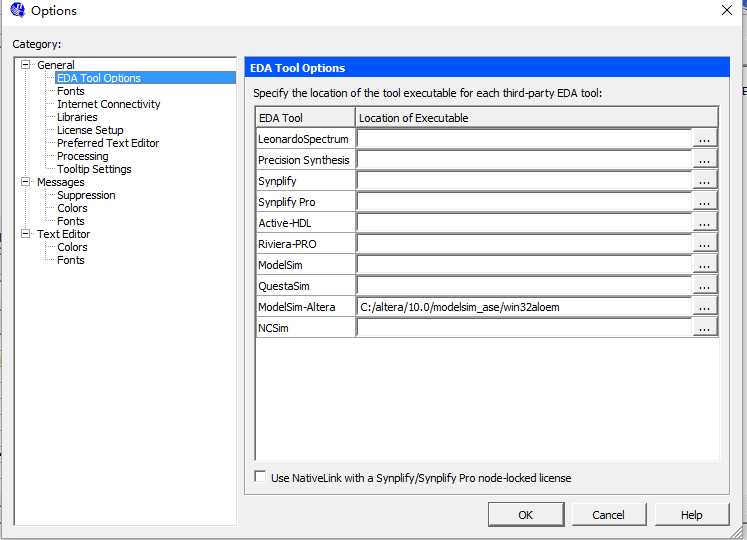Open Fonts under the General category
747x540 pixels.
71,91
